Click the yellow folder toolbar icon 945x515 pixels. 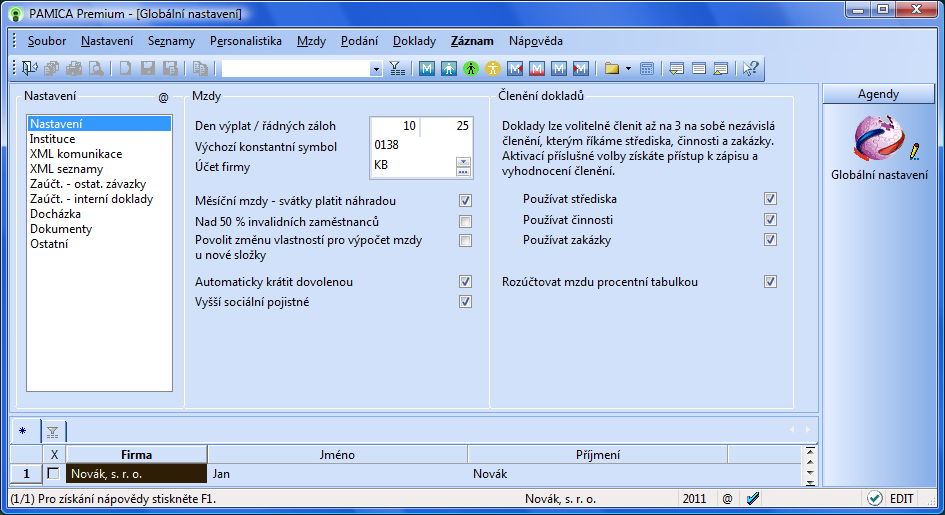pos(612,69)
